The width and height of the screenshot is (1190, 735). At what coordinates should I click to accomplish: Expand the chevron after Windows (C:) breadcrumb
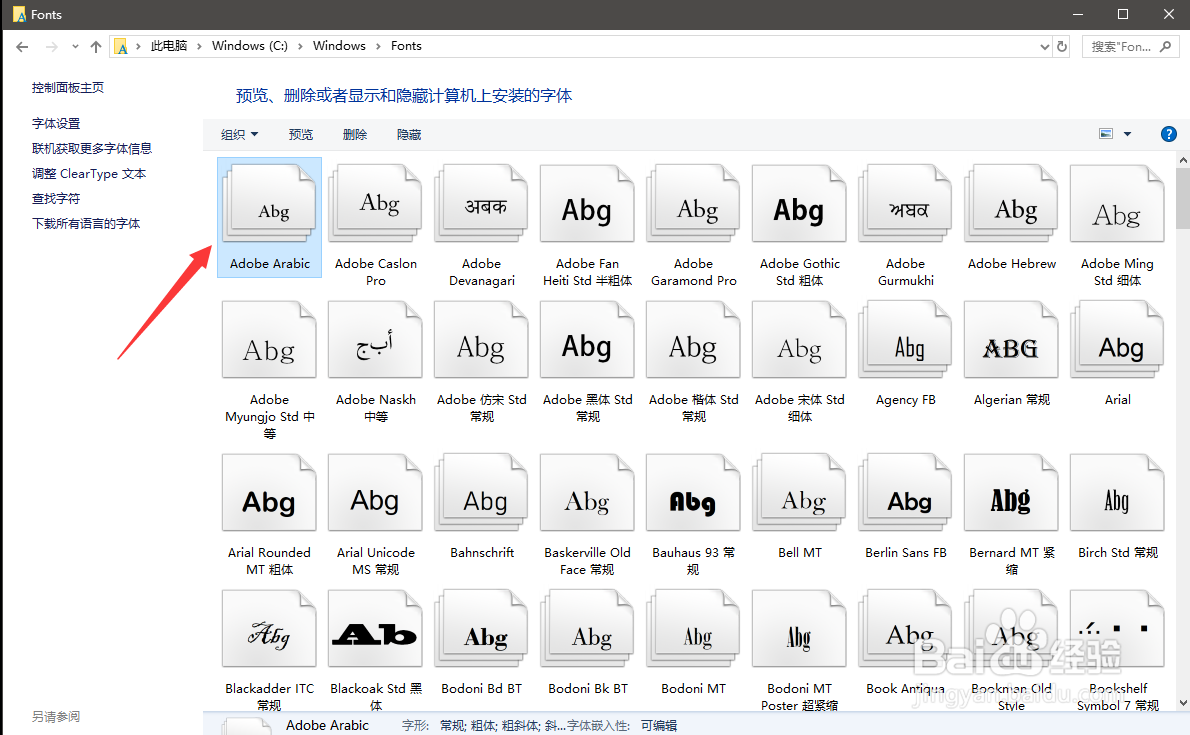300,46
